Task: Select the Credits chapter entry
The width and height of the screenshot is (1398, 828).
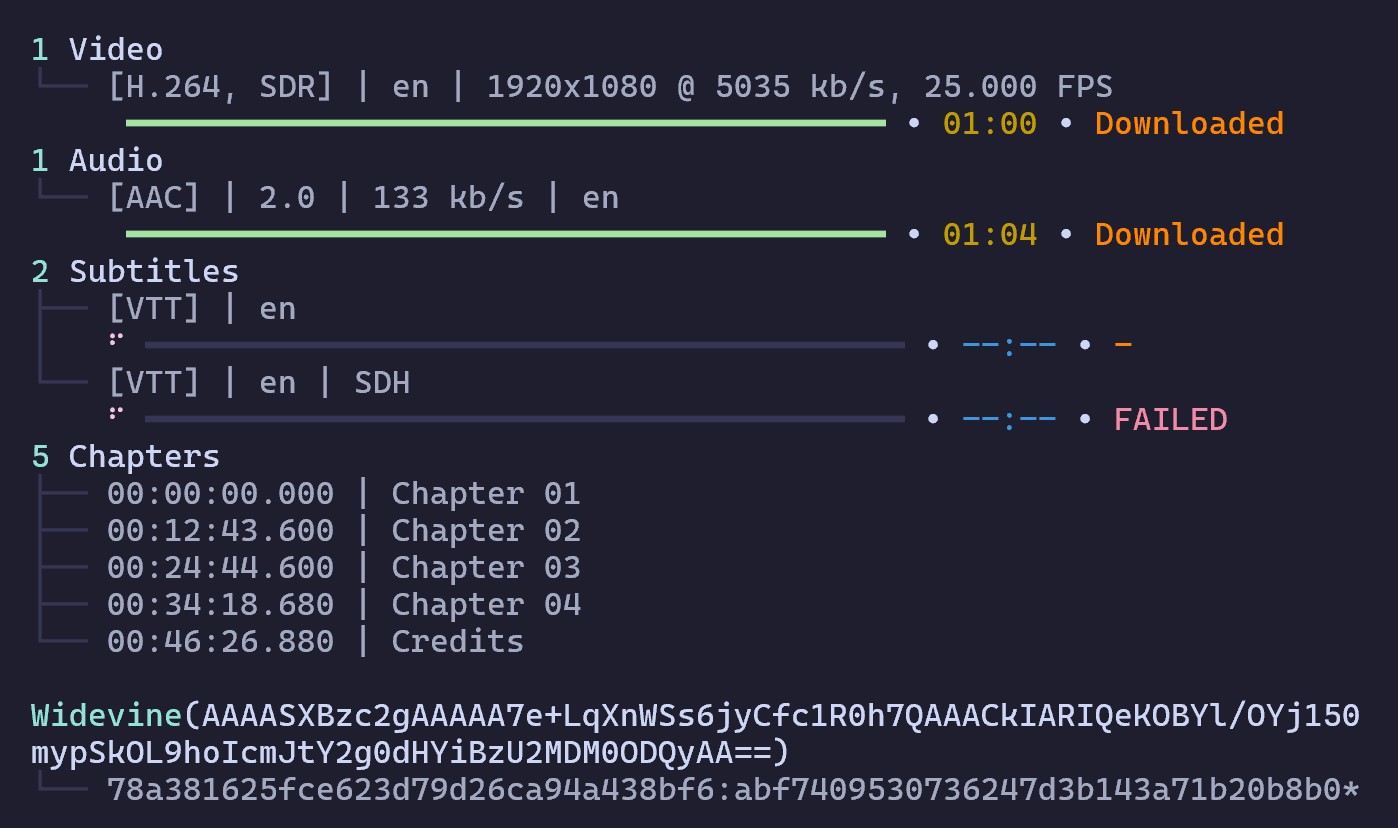Action: point(315,642)
